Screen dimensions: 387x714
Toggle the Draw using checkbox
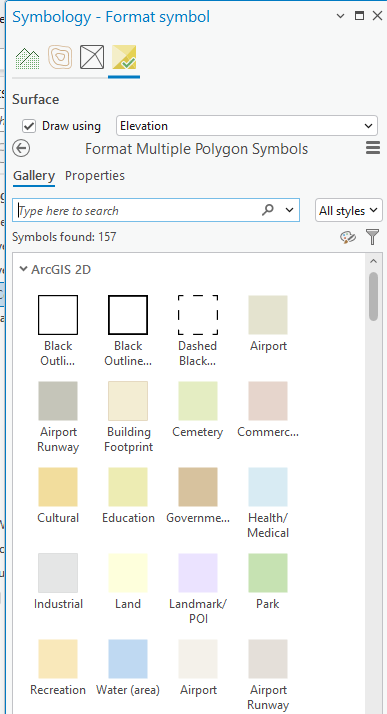(29, 126)
